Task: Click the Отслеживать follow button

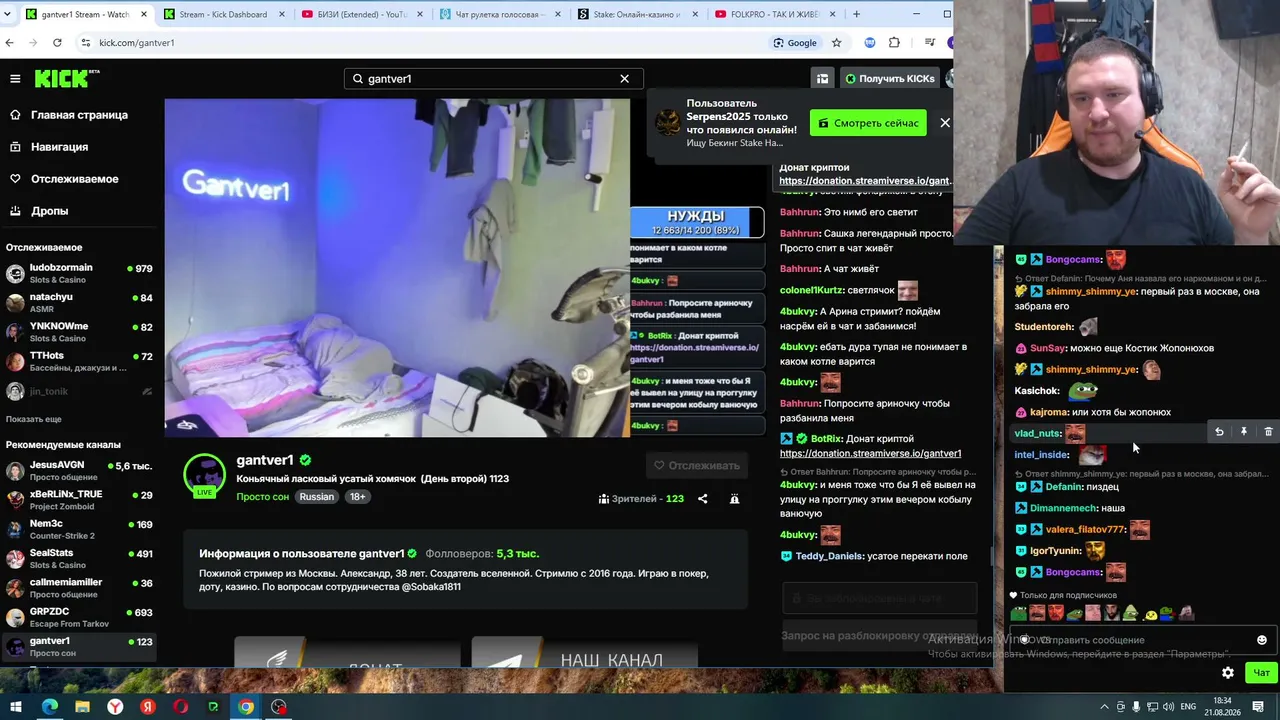Action: point(697,465)
